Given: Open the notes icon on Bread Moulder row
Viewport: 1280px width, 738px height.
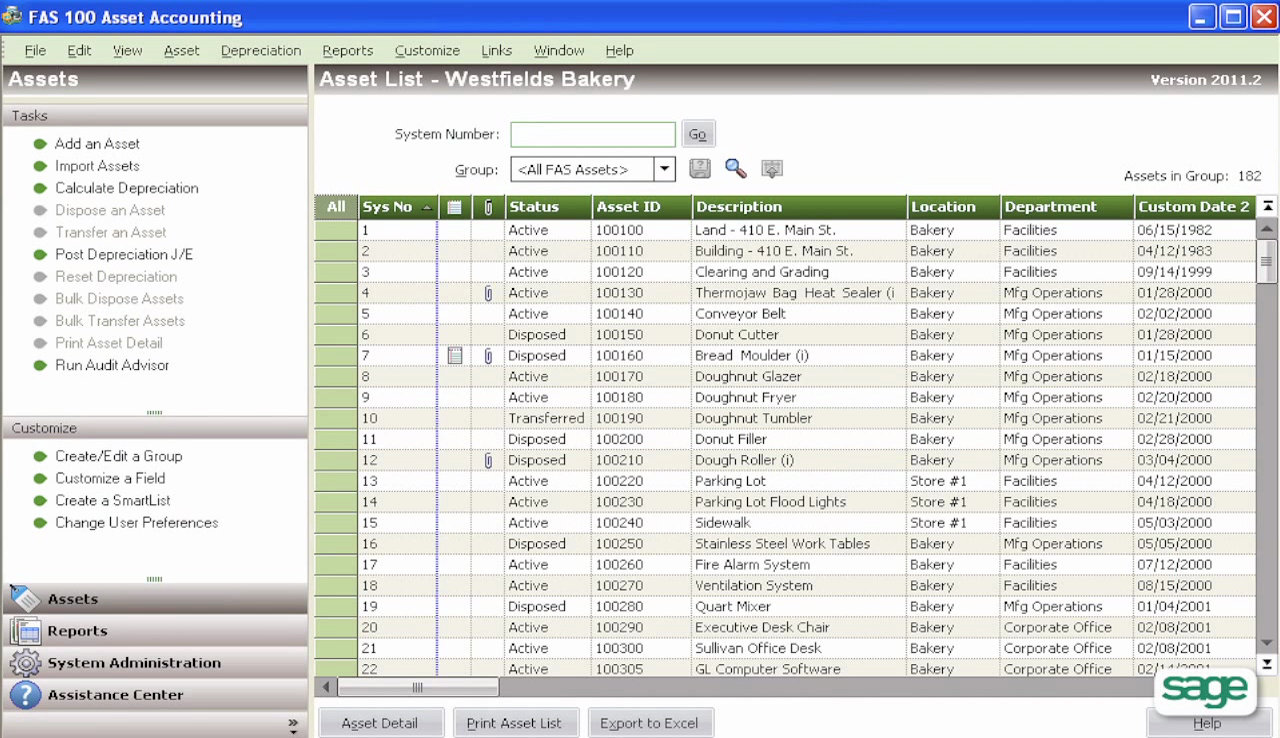Looking at the screenshot, I should [x=455, y=356].
